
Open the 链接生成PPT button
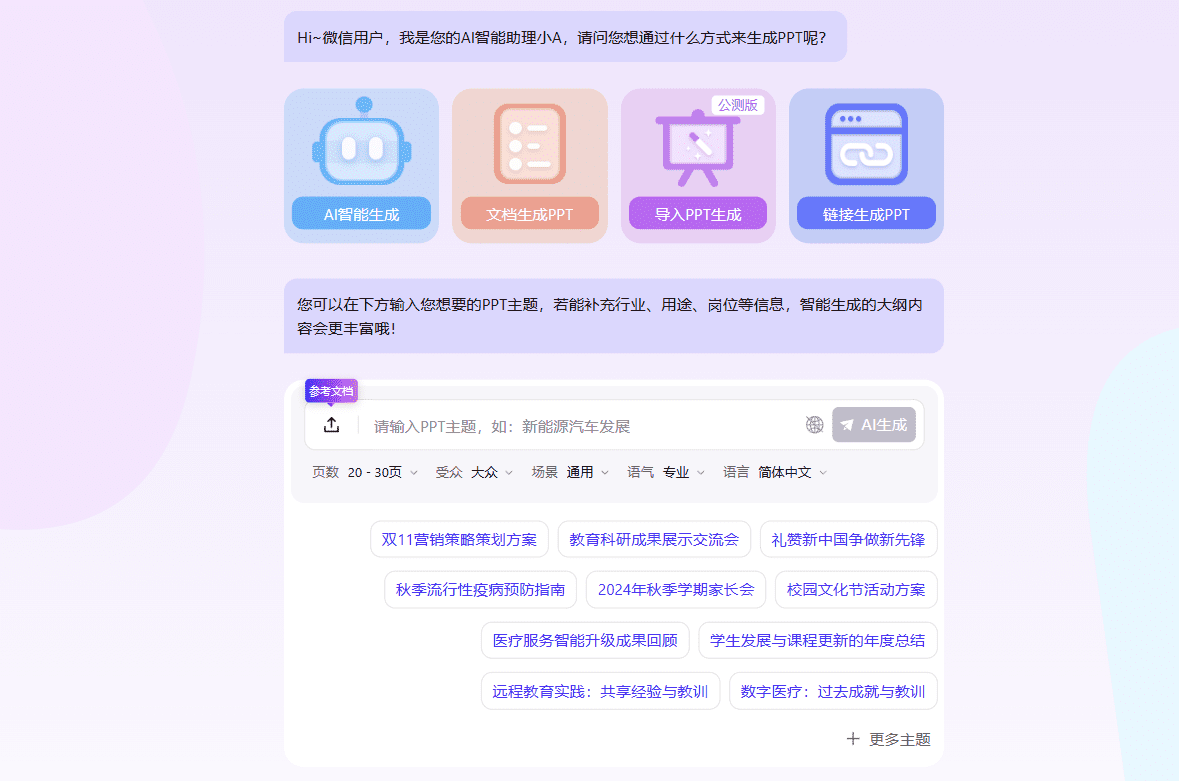pos(866,213)
